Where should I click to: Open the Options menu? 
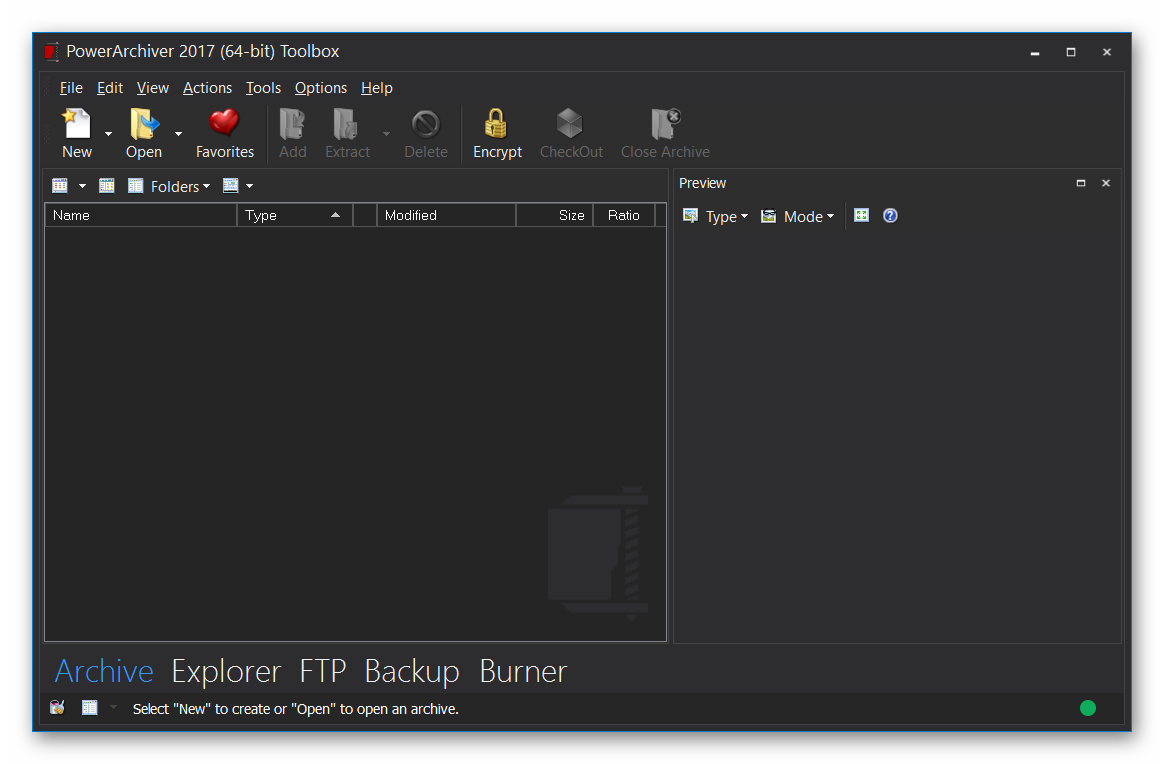(321, 88)
